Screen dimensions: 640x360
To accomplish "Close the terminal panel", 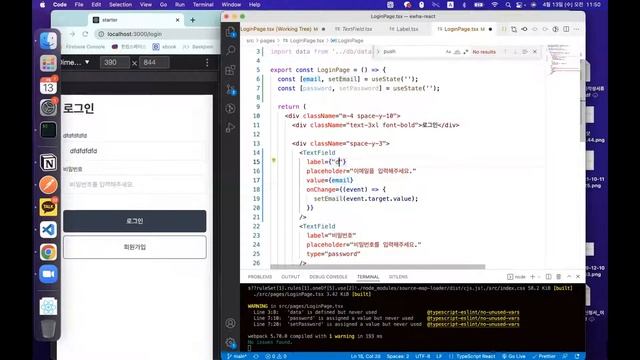I will coord(578,277).
